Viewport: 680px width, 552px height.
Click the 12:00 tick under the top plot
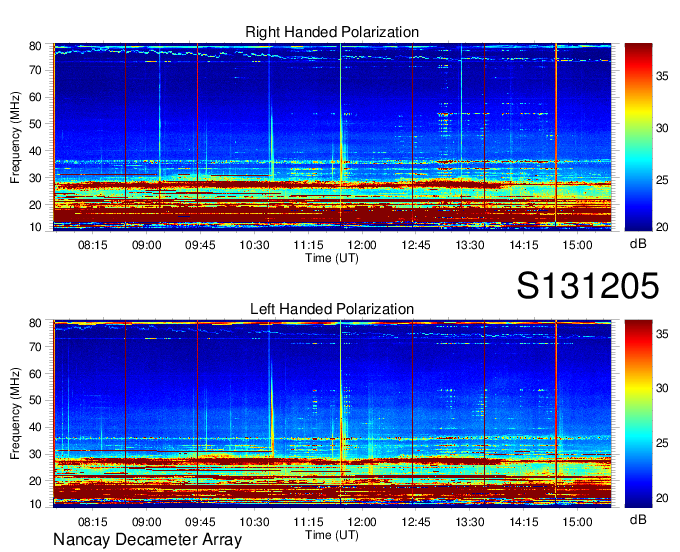pyautogui.click(x=362, y=245)
